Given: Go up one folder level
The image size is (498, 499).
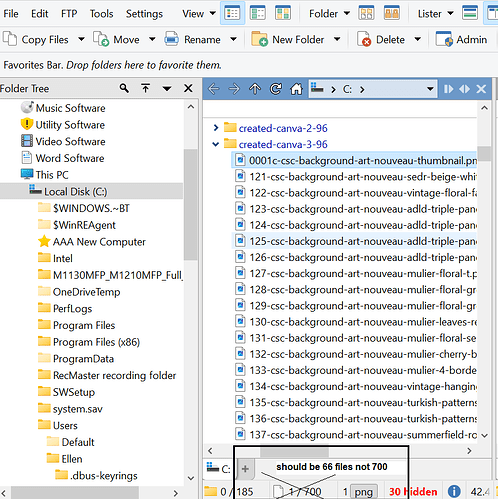Looking at the screenshot, I should 255,89.
